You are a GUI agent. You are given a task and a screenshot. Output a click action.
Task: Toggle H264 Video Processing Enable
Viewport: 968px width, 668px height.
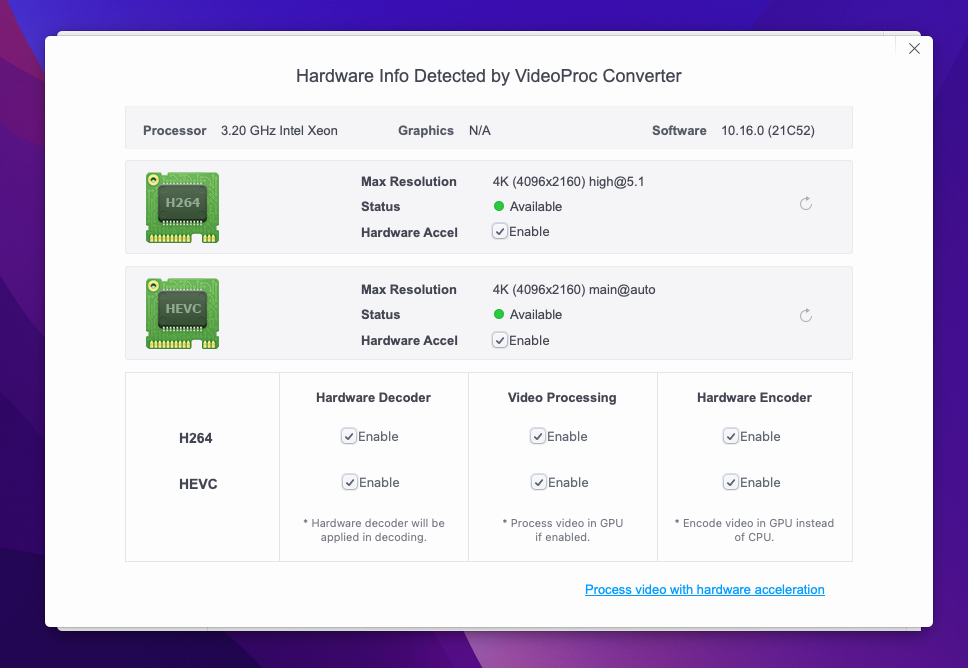pos(538,436)
